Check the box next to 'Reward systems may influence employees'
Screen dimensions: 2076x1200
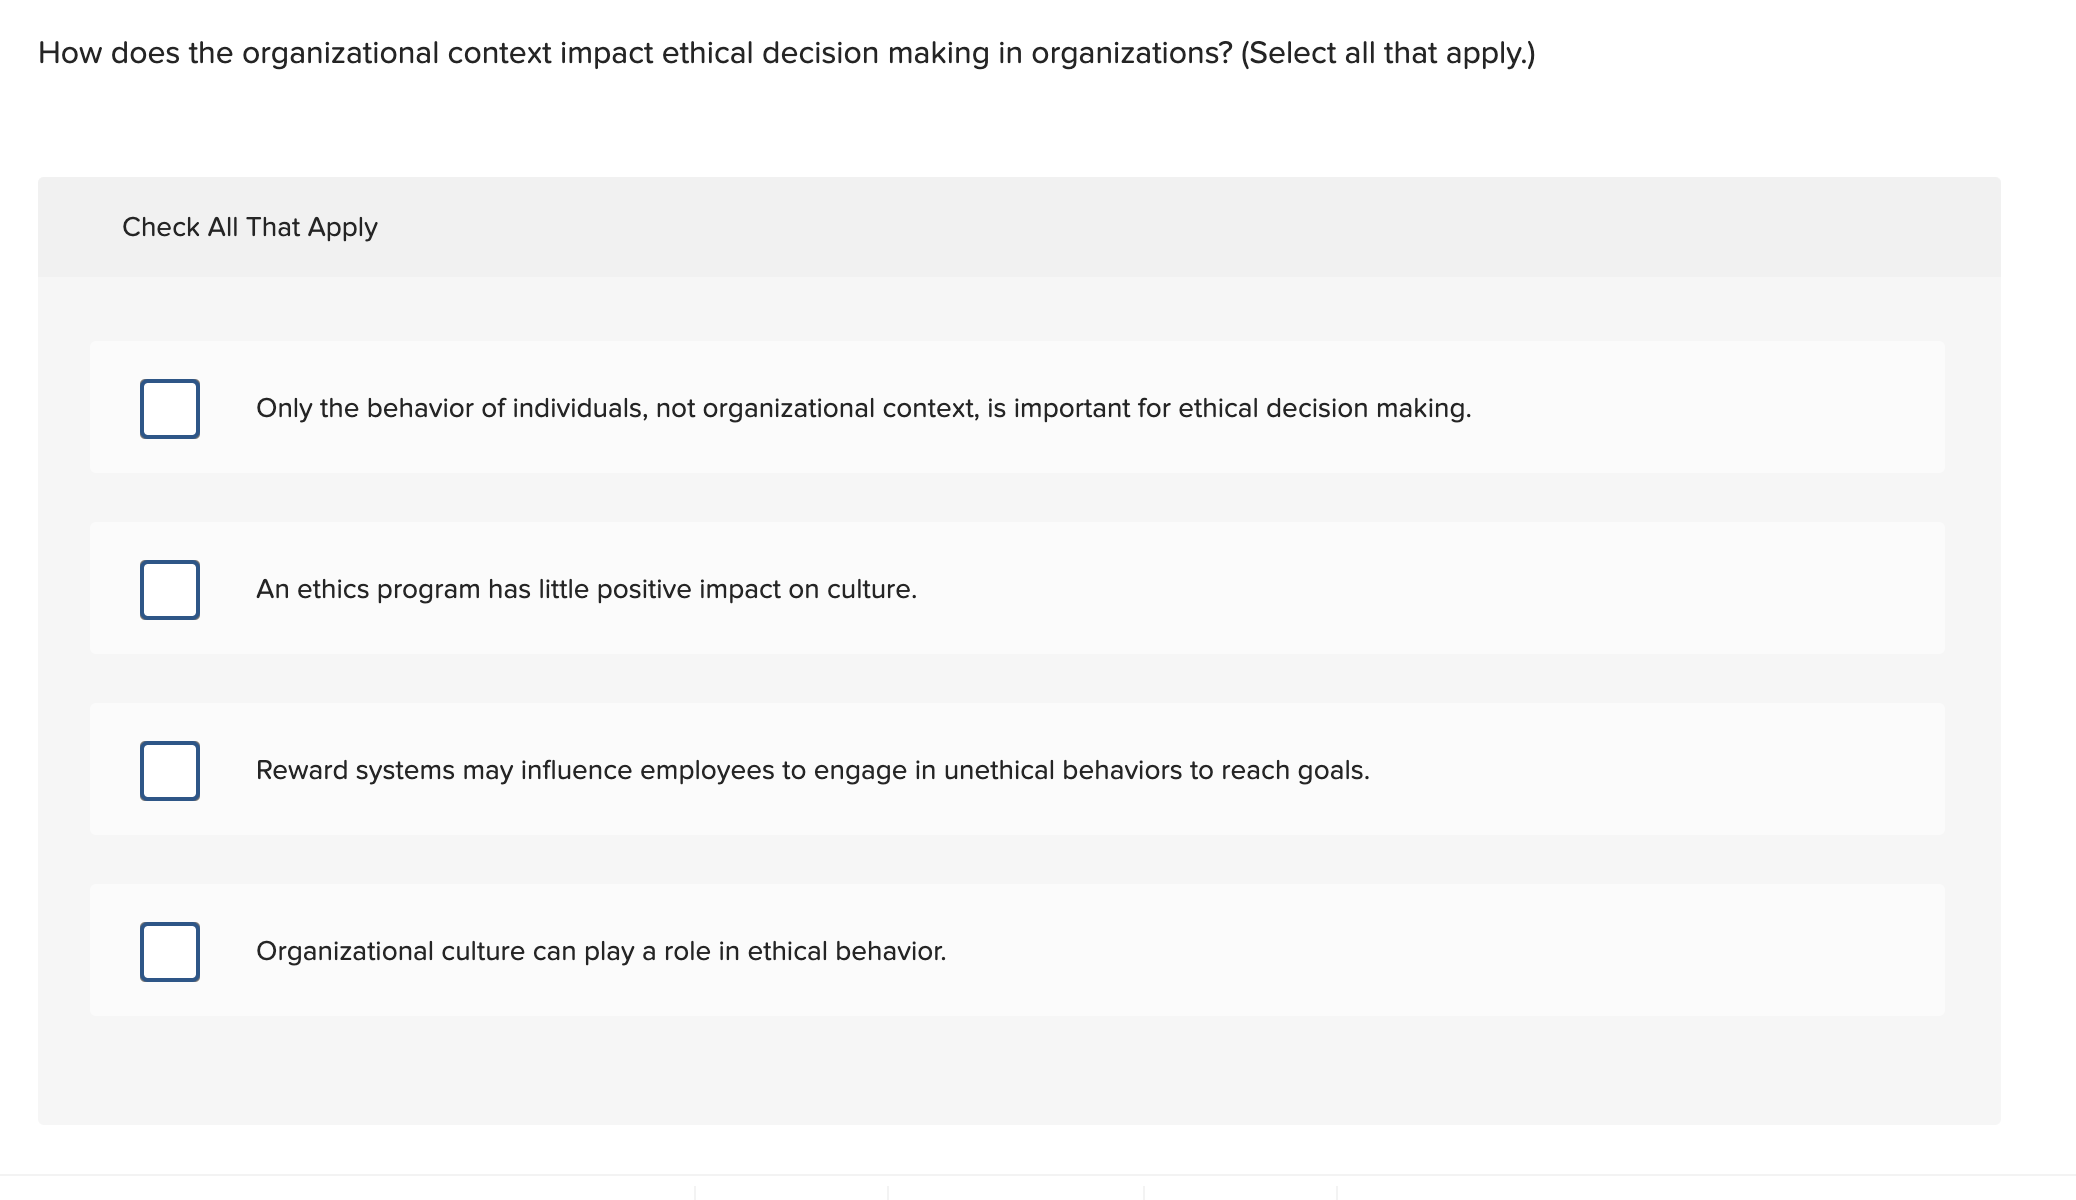(x=170, y=770)
